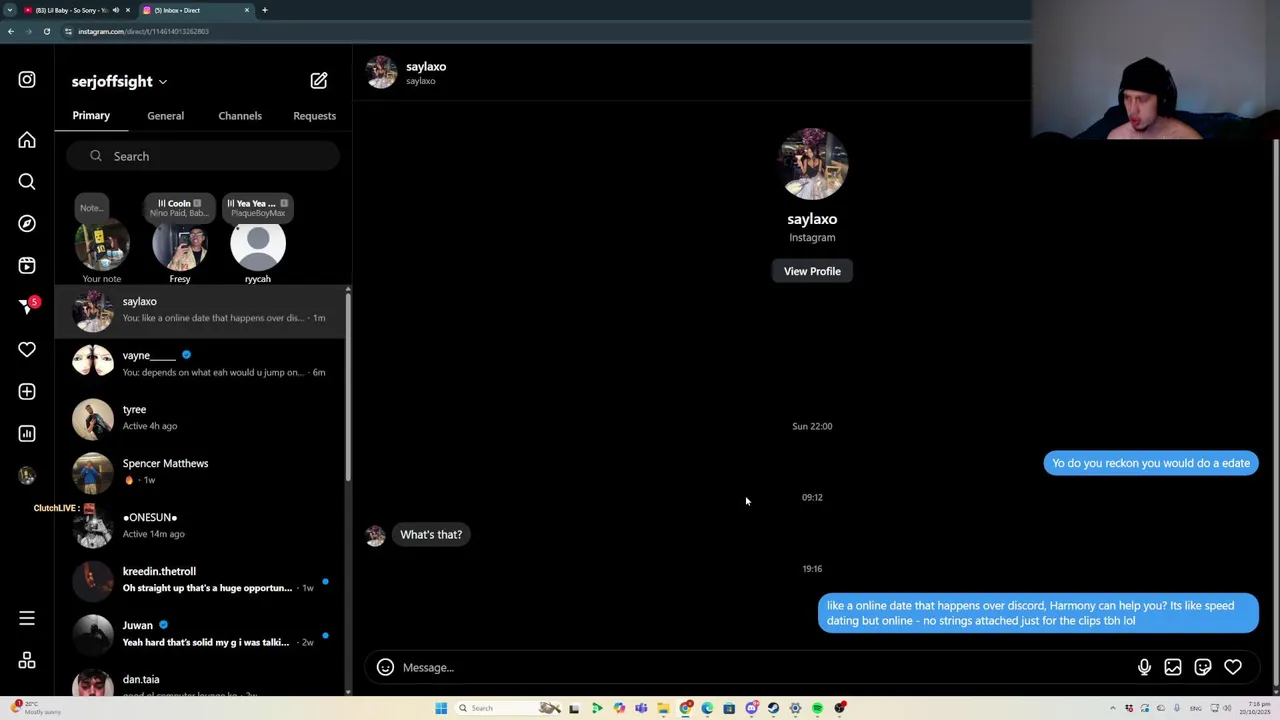Image resolution: width=1280 pixels, height=720 pixels.
Task: Open a new browser tab
Action: (265, 10)
